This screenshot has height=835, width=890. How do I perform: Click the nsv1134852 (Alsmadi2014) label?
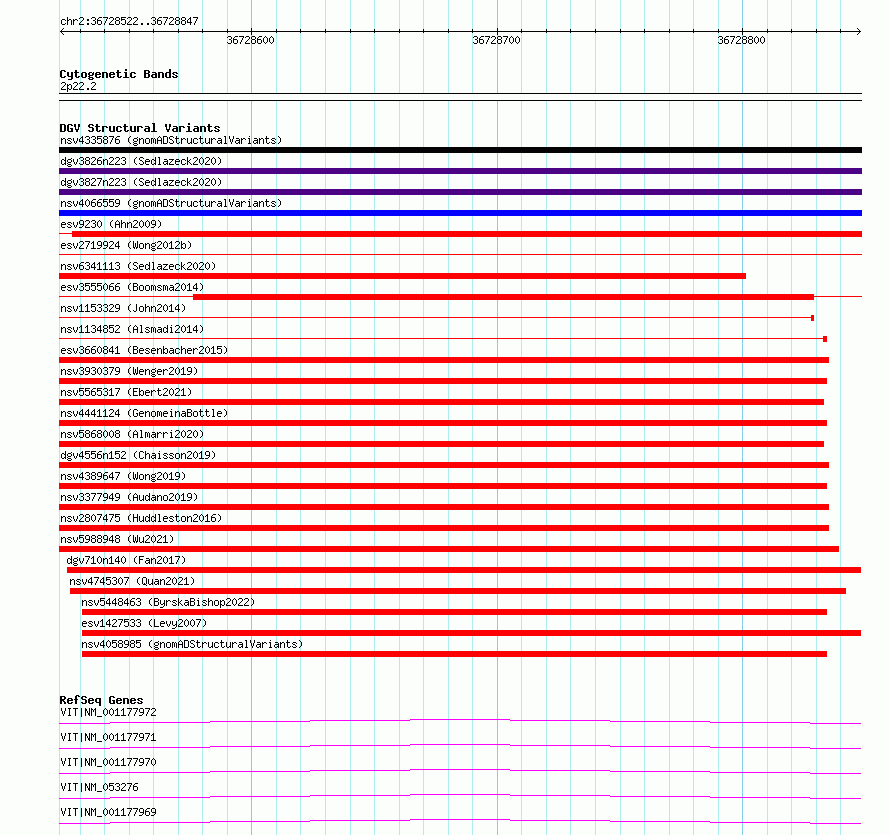132,329
